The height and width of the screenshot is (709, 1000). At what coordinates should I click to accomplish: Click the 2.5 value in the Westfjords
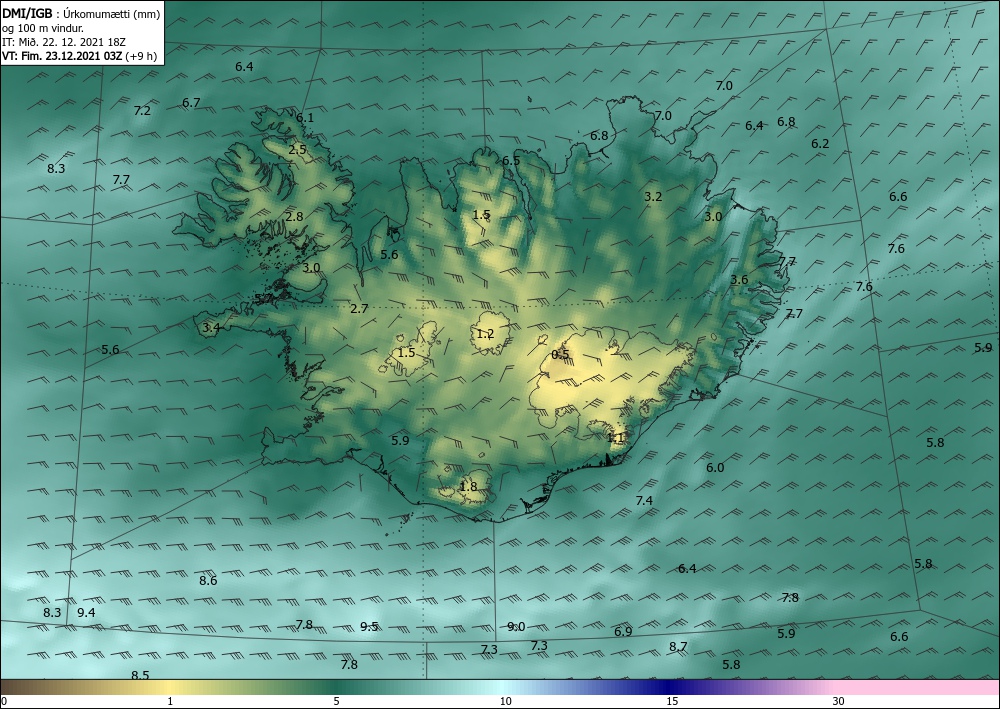[297, 150]
